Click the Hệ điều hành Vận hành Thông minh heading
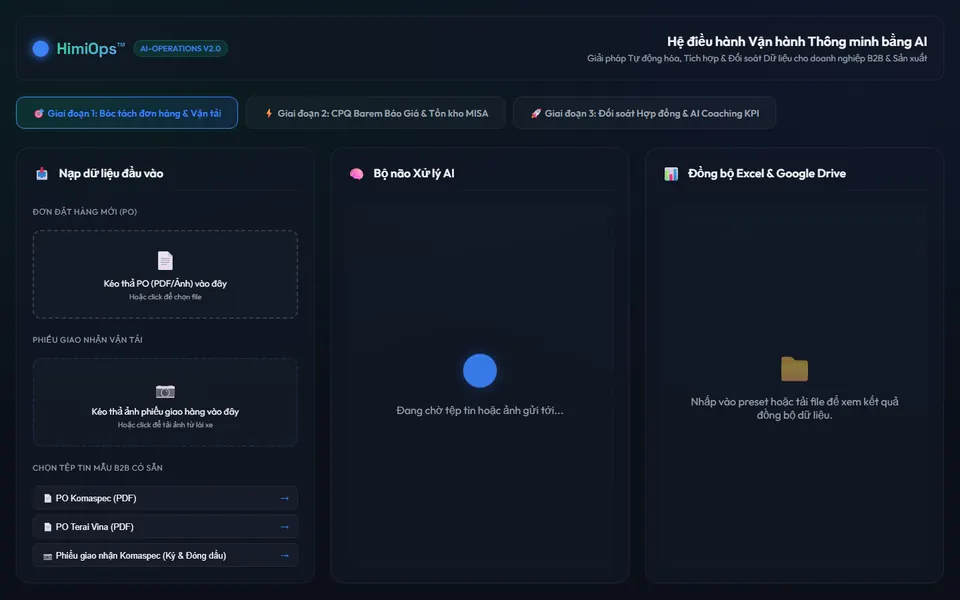 [797, 42]
